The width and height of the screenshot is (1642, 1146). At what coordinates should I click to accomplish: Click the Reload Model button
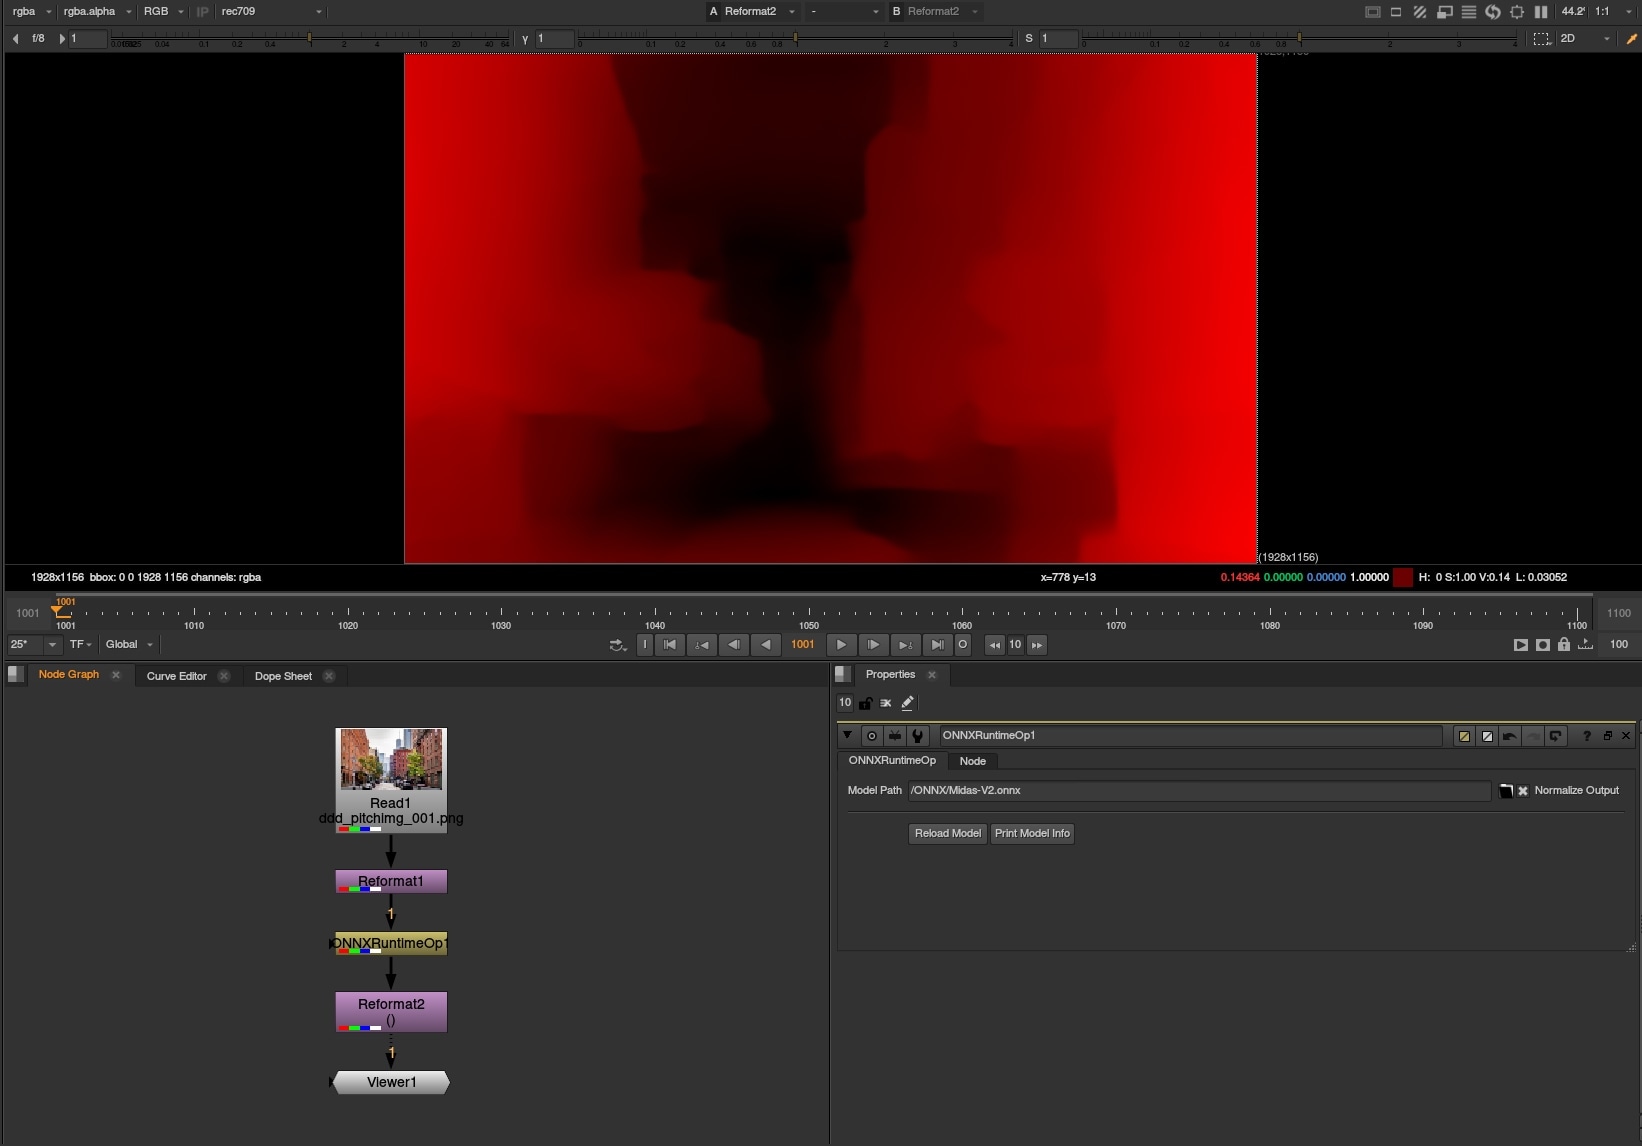948,833
